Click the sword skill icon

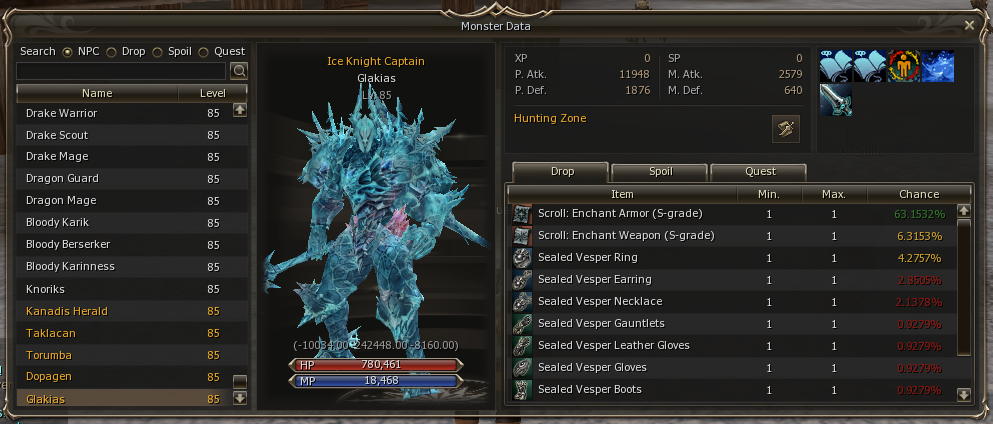tap(836, 100)
